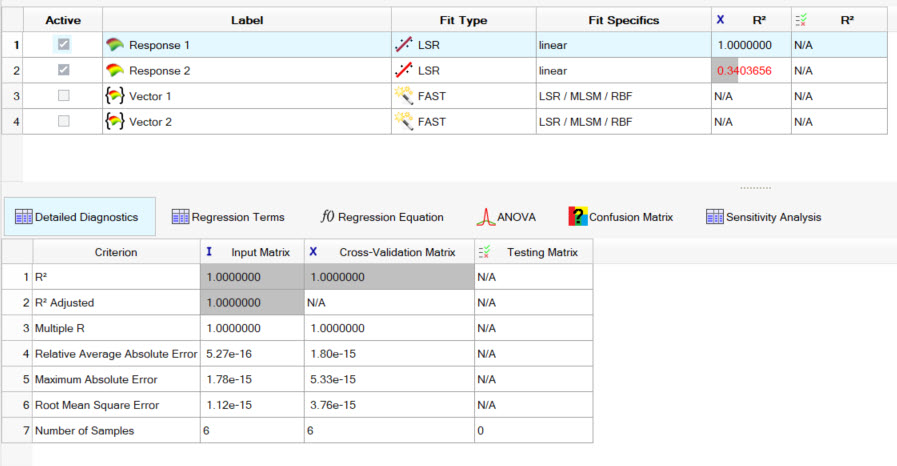Click the Response 2 surface icon
This screenshot has height=466, width=897.
pos(115,70)
